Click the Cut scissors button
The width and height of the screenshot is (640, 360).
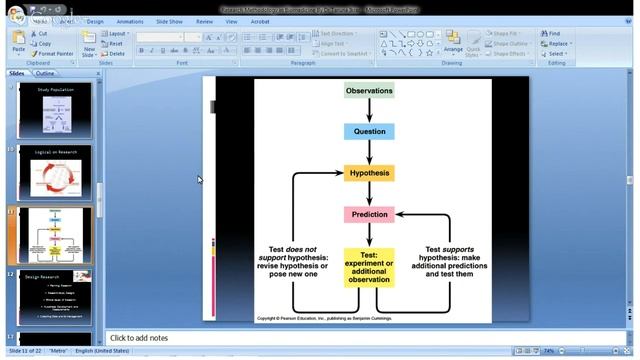coord(39,33)
